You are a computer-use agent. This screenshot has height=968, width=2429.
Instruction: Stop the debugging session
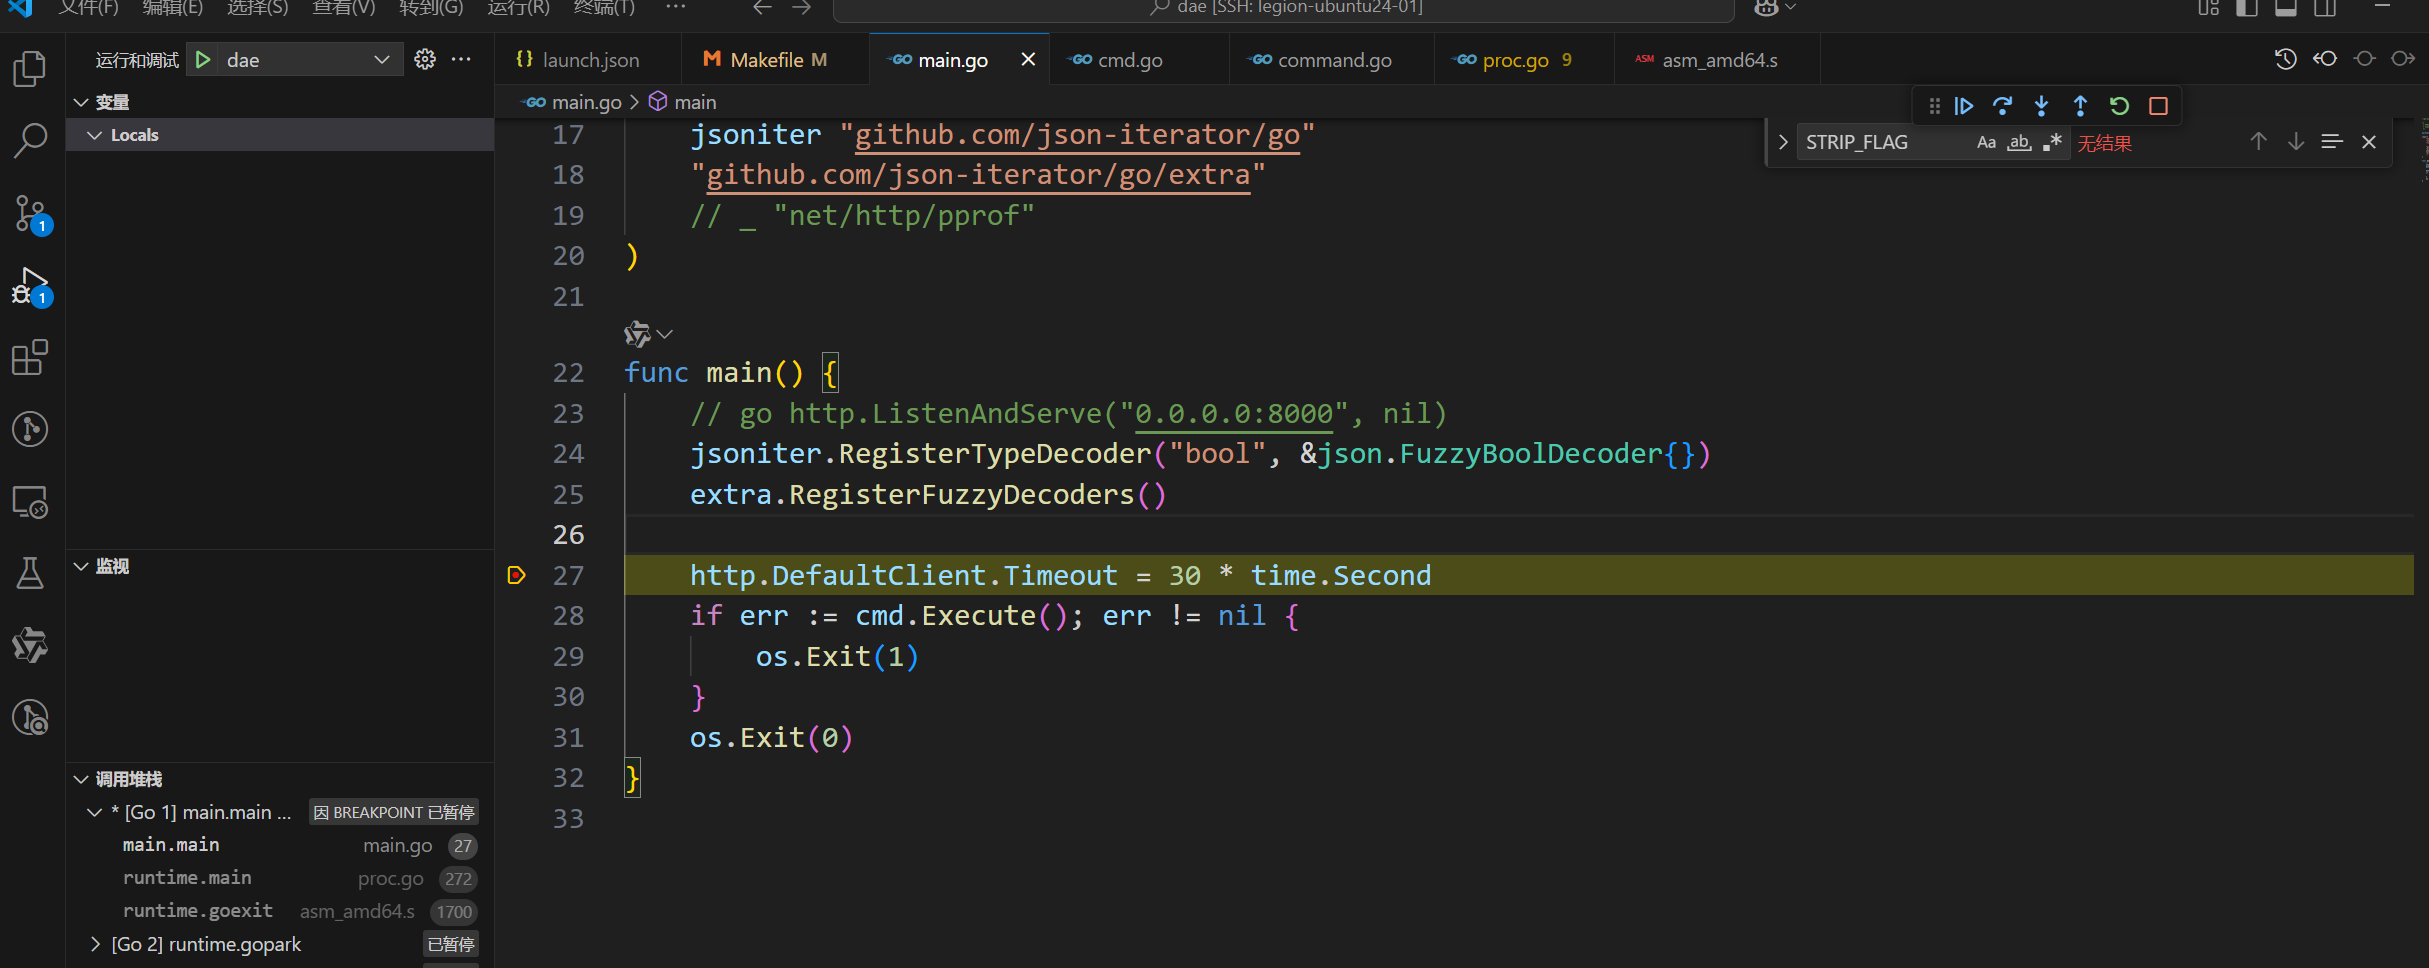coord(2158,106)
